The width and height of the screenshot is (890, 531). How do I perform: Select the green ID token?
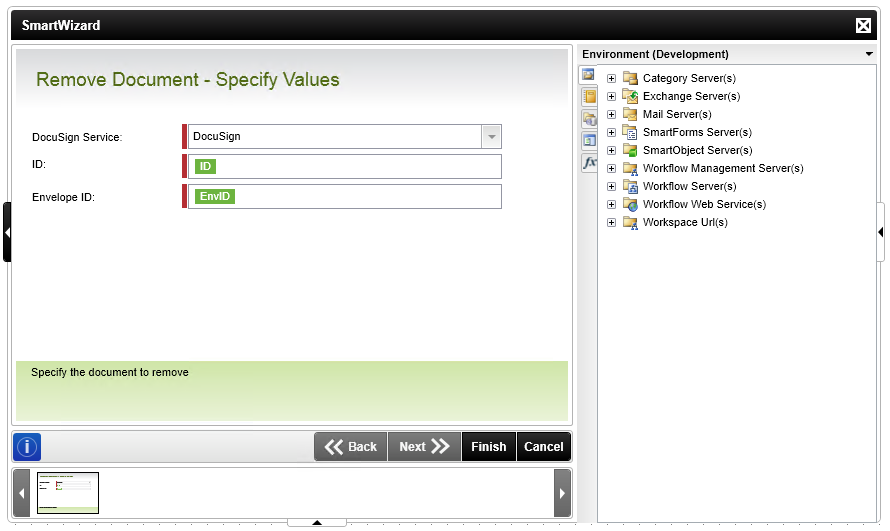pos(205,166)
